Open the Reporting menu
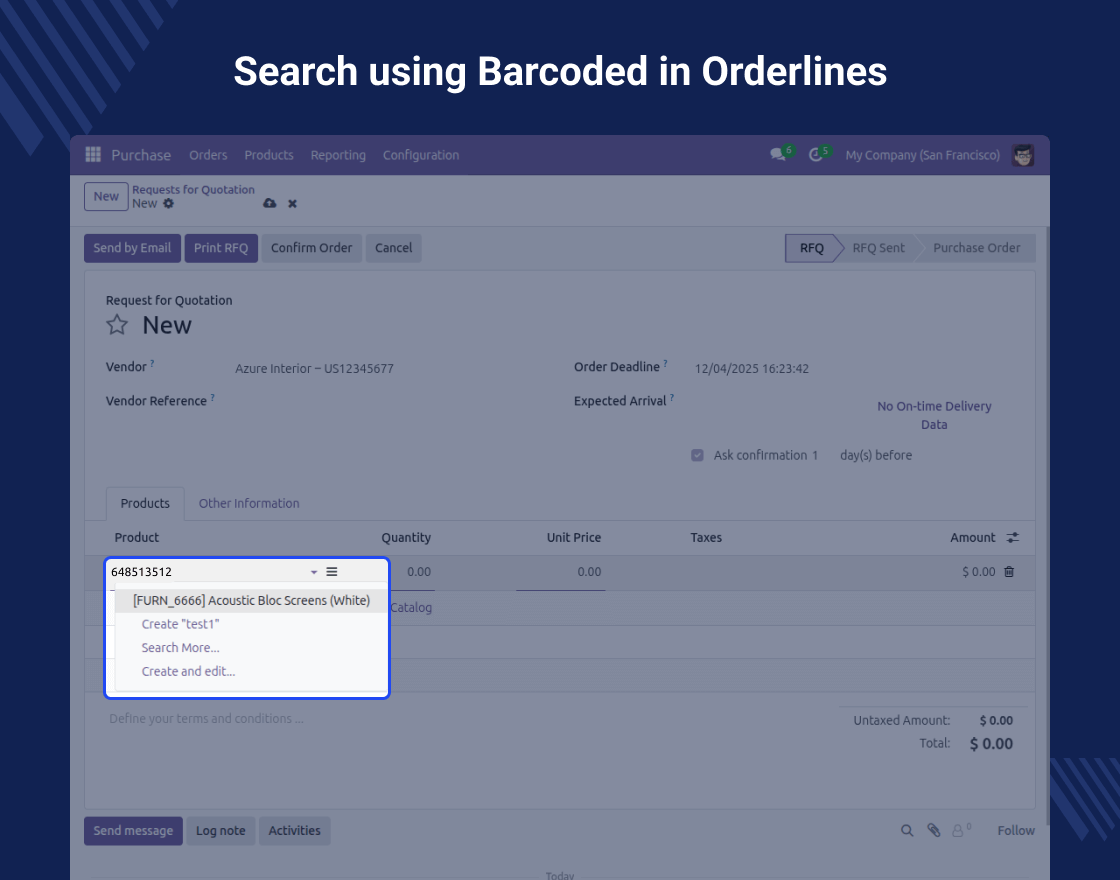The height and width of the screenshot is (880, 1120). [338, 155]
